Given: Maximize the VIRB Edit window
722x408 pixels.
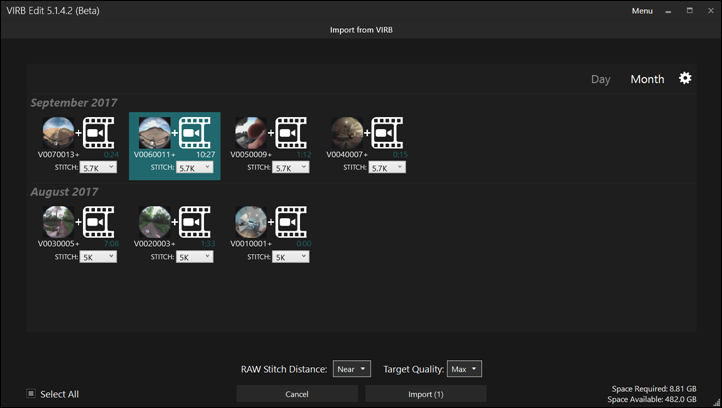Looking at the screenshot, I should coord(689,10).
